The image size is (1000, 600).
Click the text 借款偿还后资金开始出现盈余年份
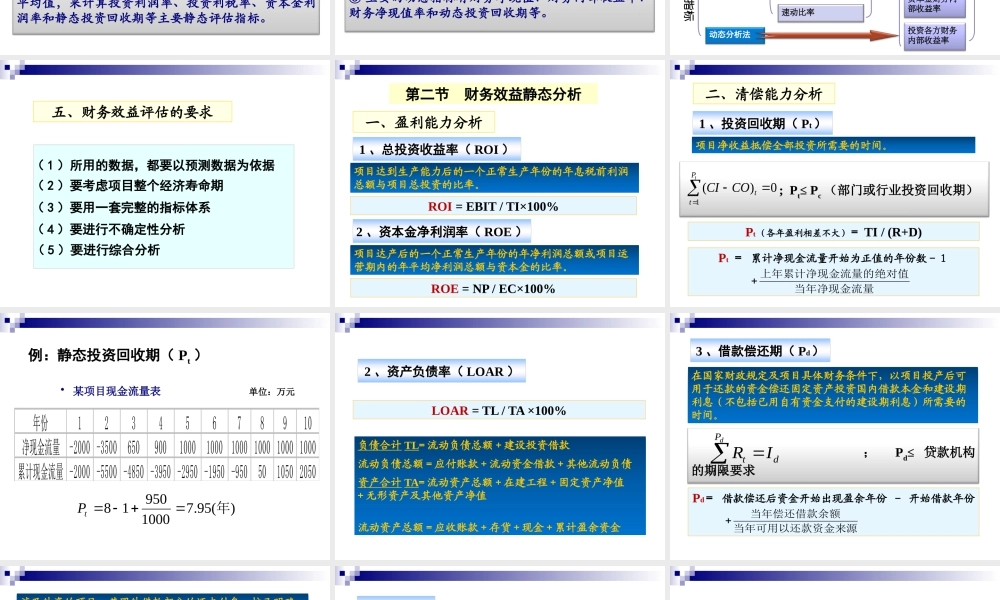pos(804,499)
